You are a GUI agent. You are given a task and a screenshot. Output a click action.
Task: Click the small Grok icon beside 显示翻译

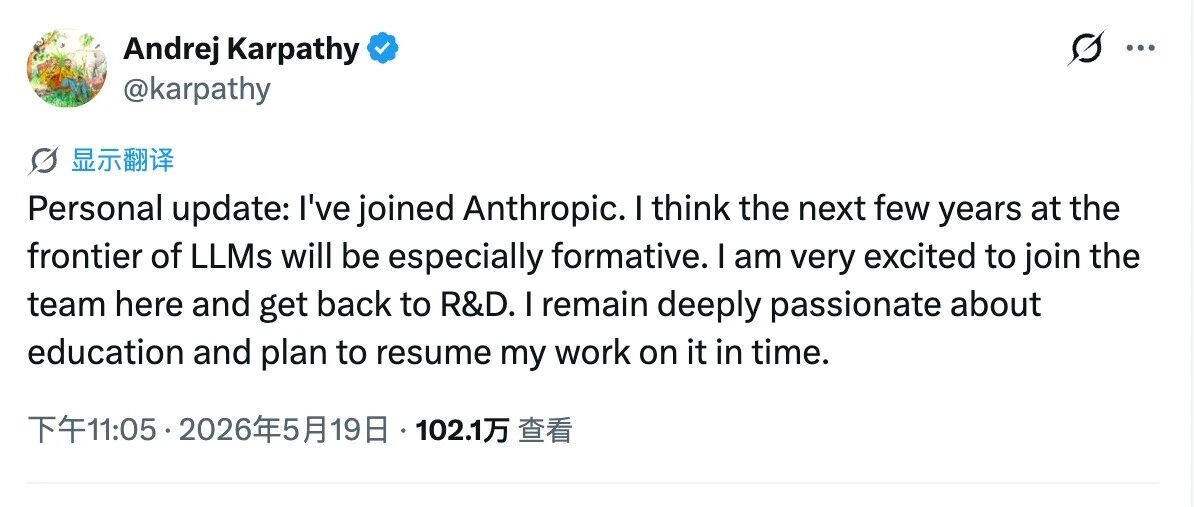(44, 161)
